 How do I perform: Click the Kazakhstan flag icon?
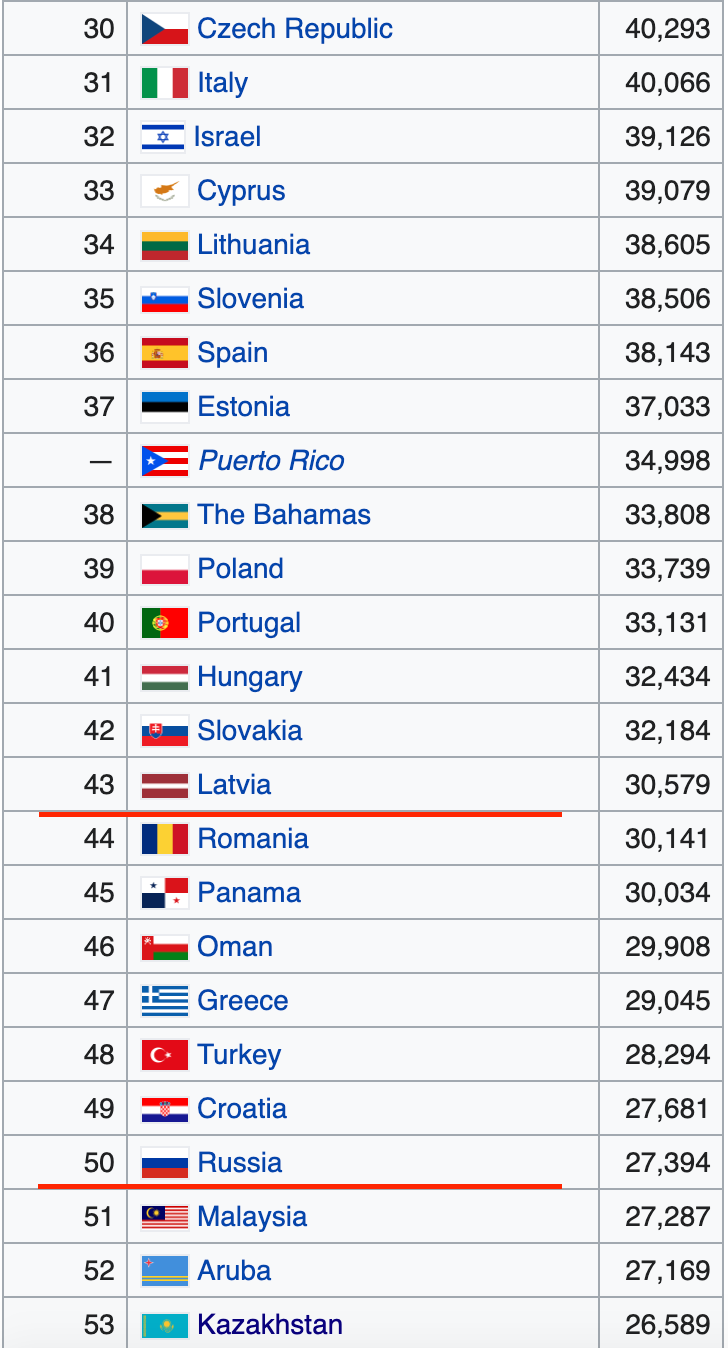click(165, 1325)
